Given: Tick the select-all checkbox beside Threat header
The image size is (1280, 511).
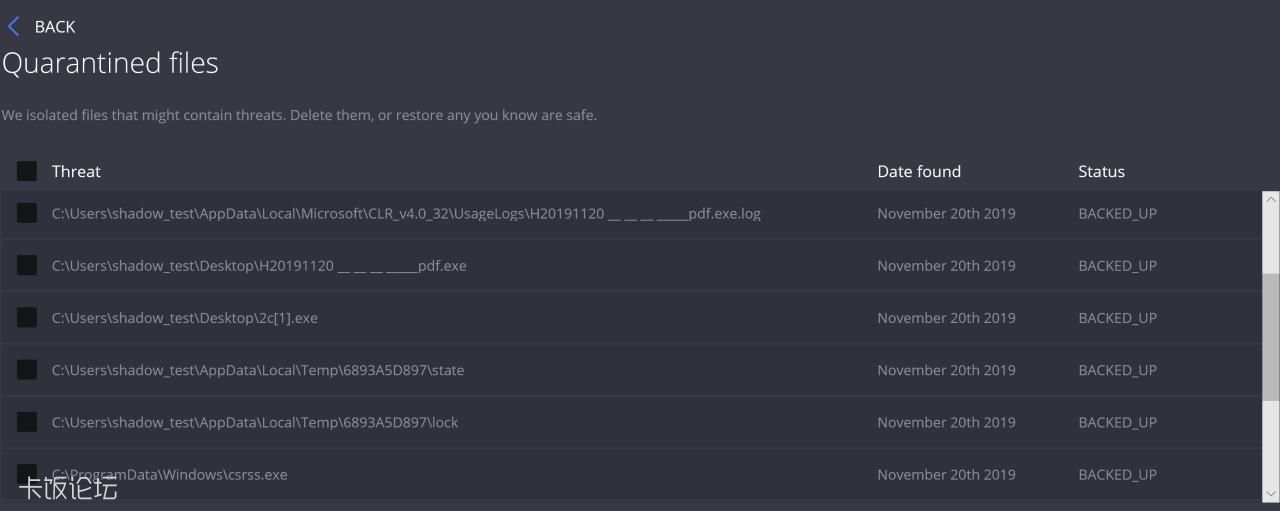Looking at the screenshot, I should coord(27,171).
